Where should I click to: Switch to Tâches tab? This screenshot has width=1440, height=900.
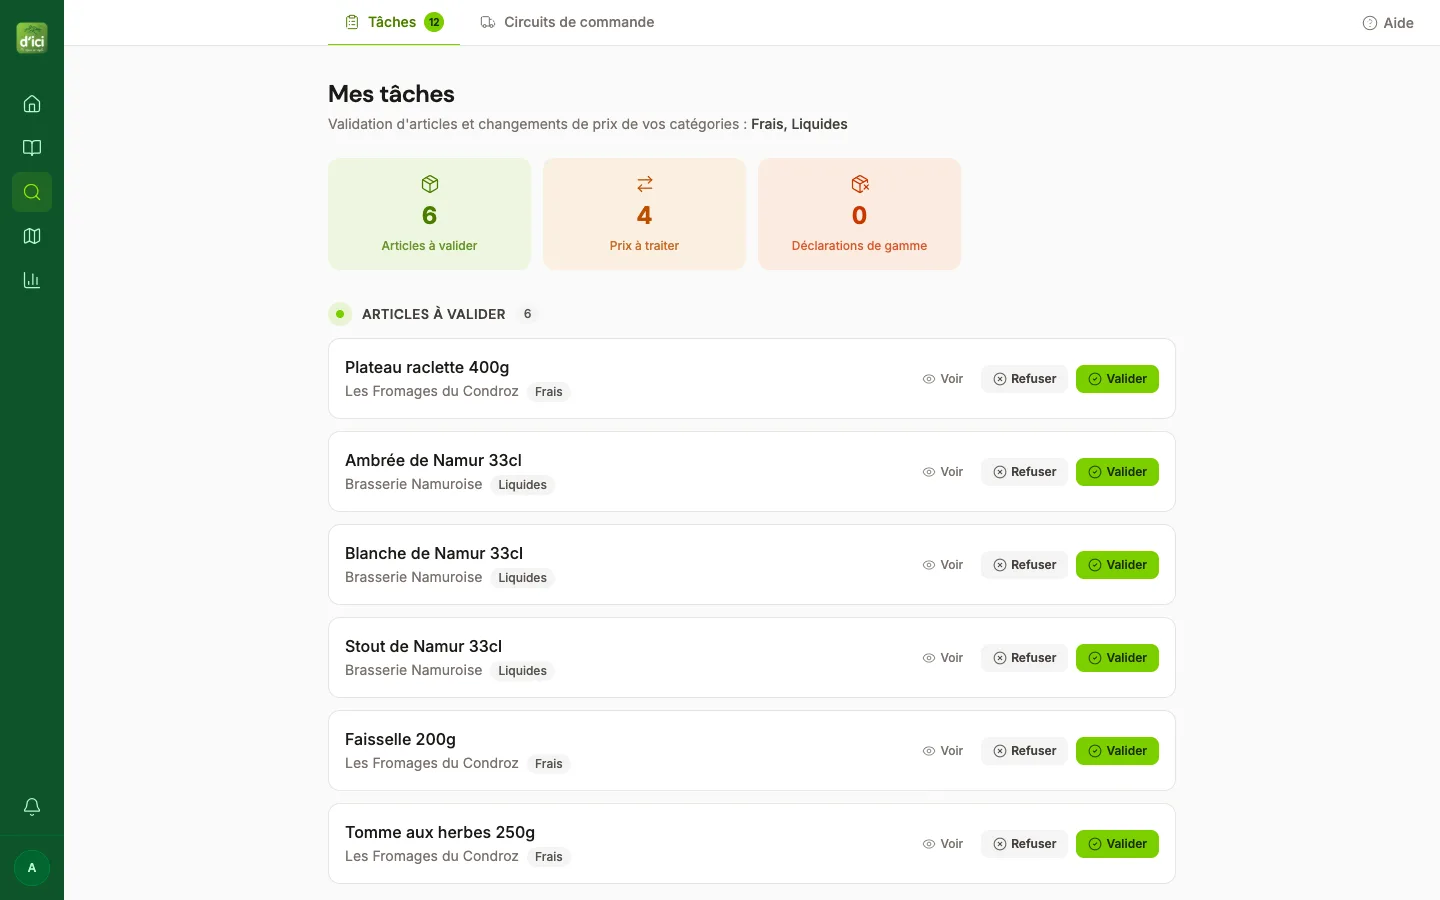(394, 22)
